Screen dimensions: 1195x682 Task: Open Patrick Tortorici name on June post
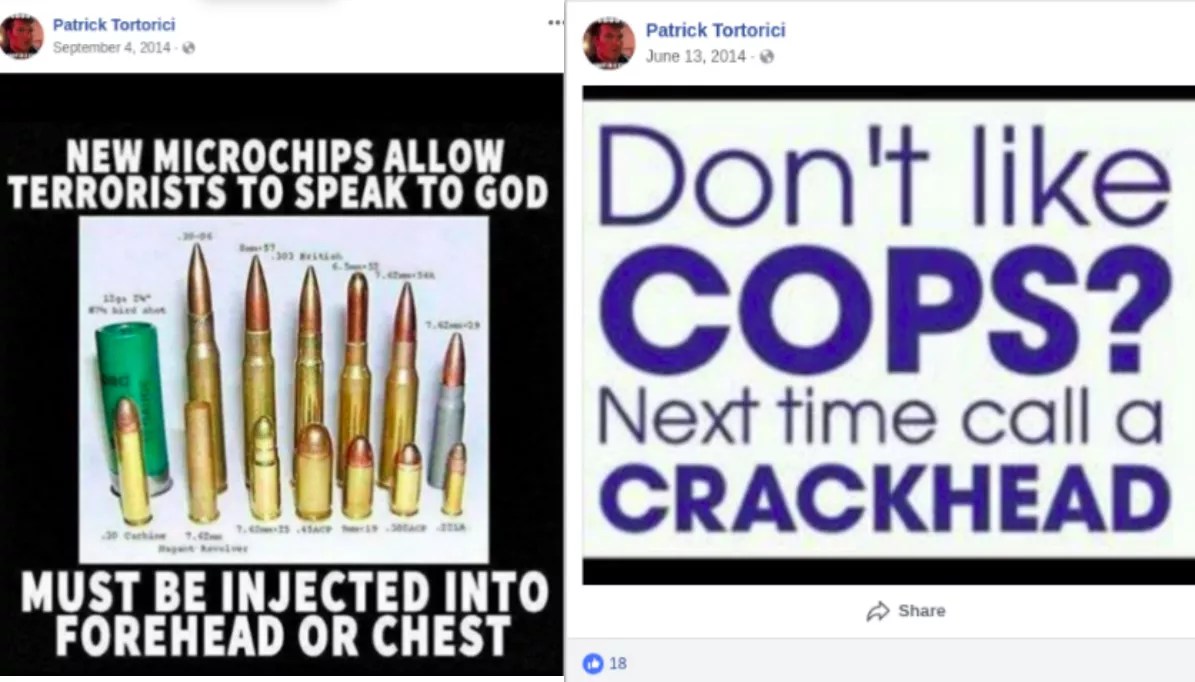[x=715, y=30]
